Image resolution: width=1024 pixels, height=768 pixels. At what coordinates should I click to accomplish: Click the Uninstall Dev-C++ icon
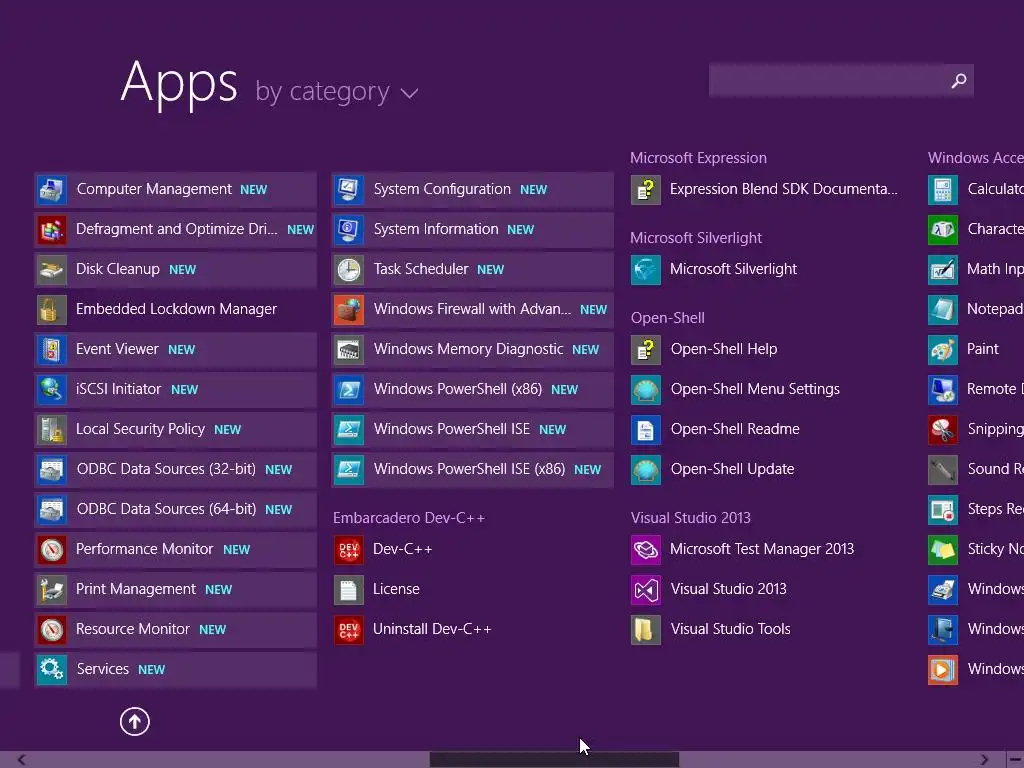point(349,630)
